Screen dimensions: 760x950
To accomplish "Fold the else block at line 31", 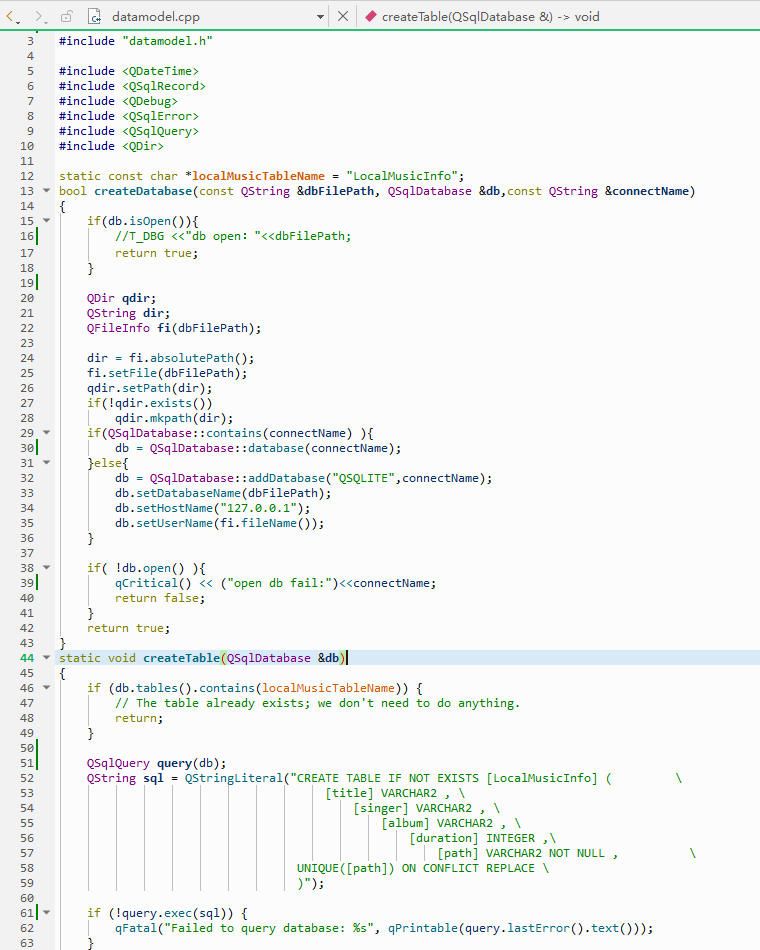I will [x=46, y=463].
